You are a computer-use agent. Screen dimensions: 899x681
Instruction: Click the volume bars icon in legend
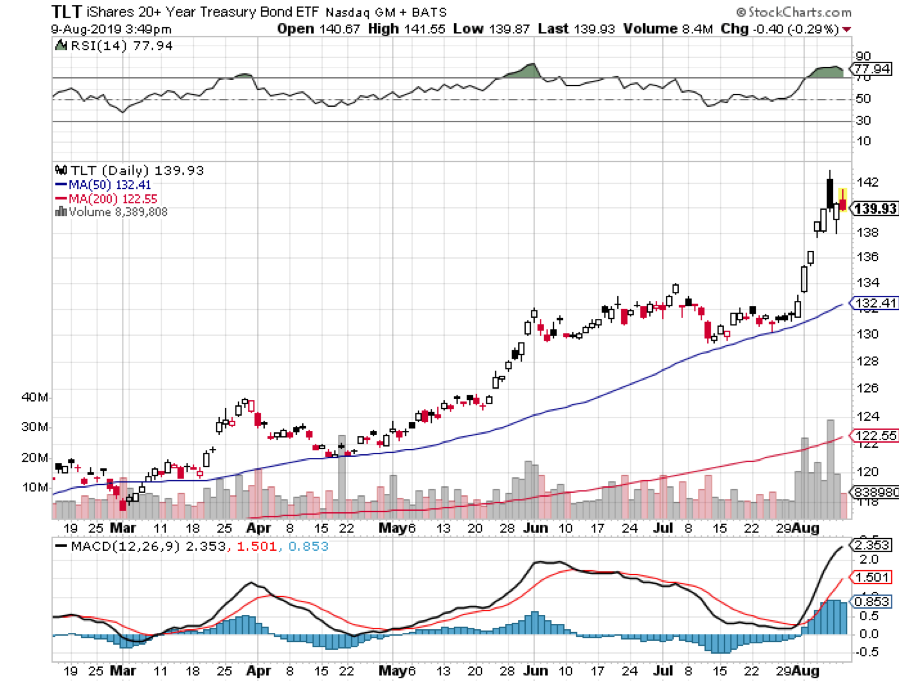tap(59, 211)
